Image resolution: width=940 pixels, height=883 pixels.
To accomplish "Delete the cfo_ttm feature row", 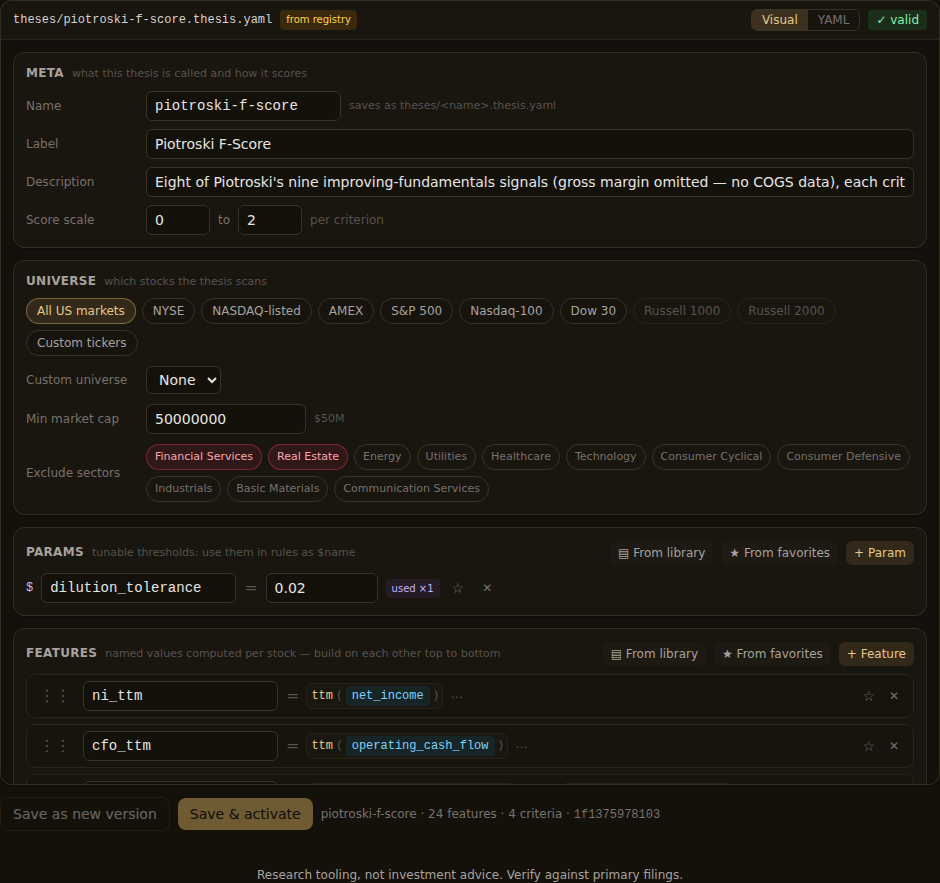I will click(x=894, y=746).
